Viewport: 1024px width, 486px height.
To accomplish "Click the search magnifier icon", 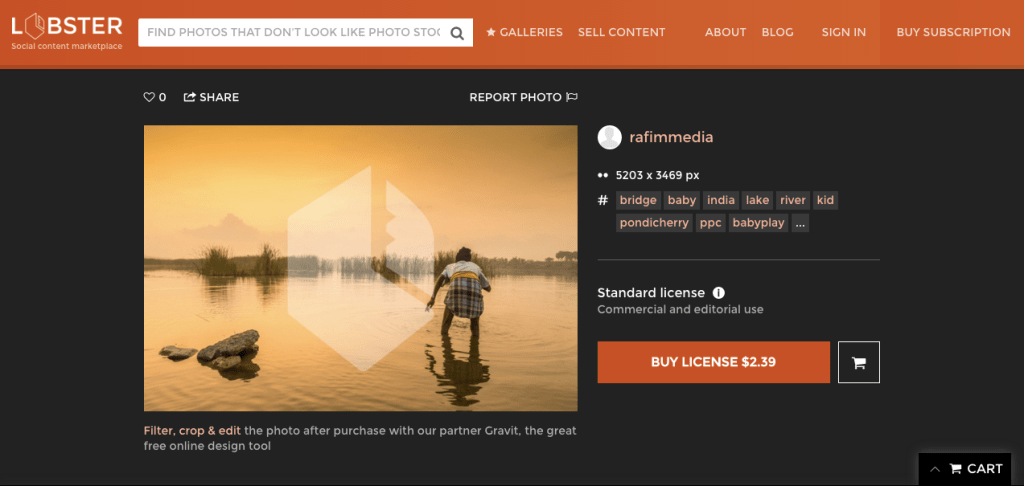I will 457,33.
